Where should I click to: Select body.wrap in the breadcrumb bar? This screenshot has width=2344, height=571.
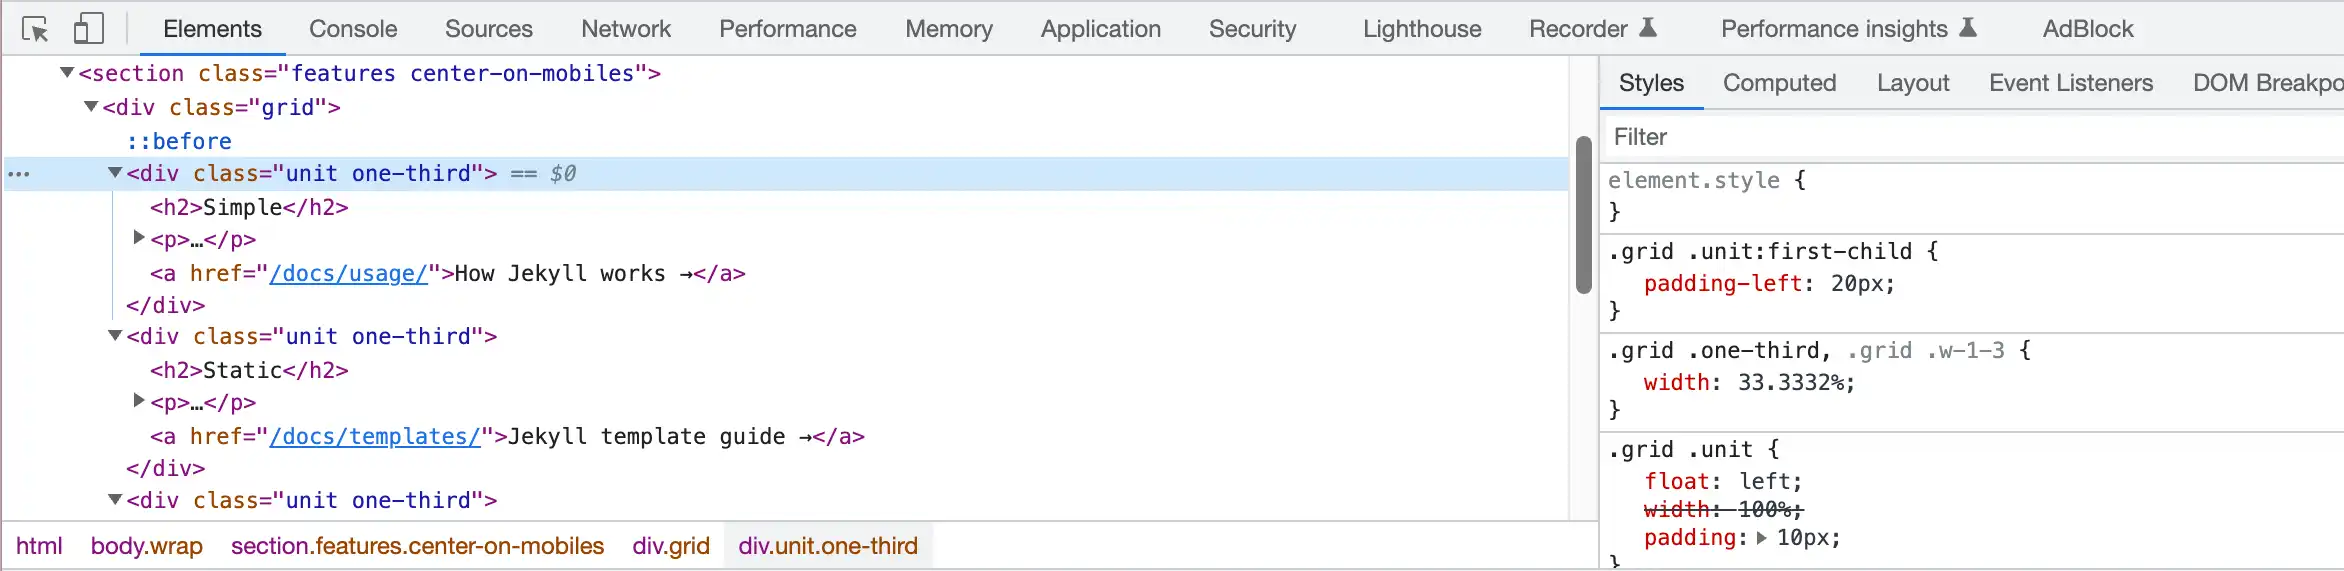tap(147, 546)
